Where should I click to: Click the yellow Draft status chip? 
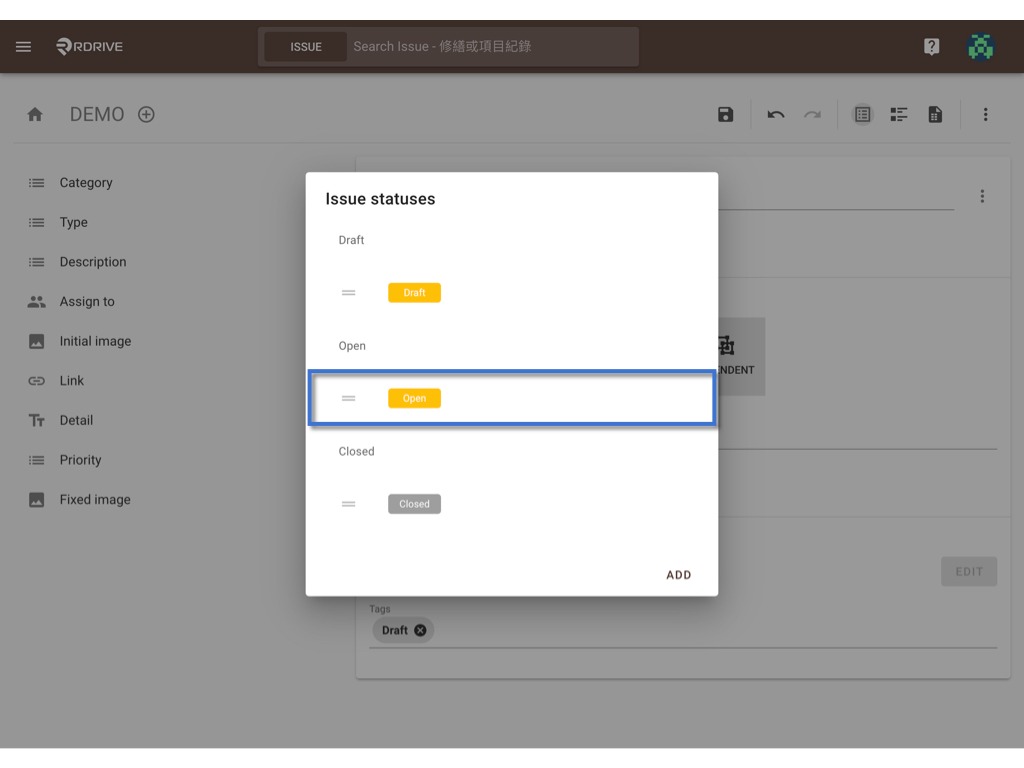pyautogui.click(x=414, y=293)
